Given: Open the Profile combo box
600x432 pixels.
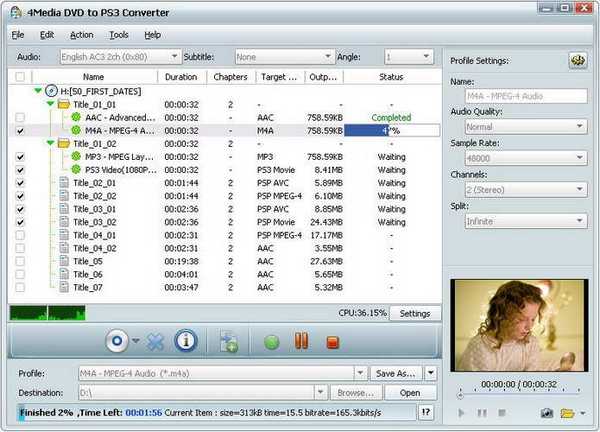Looking at the screenshot, I should pyautogui.click(x=223, y=373).
